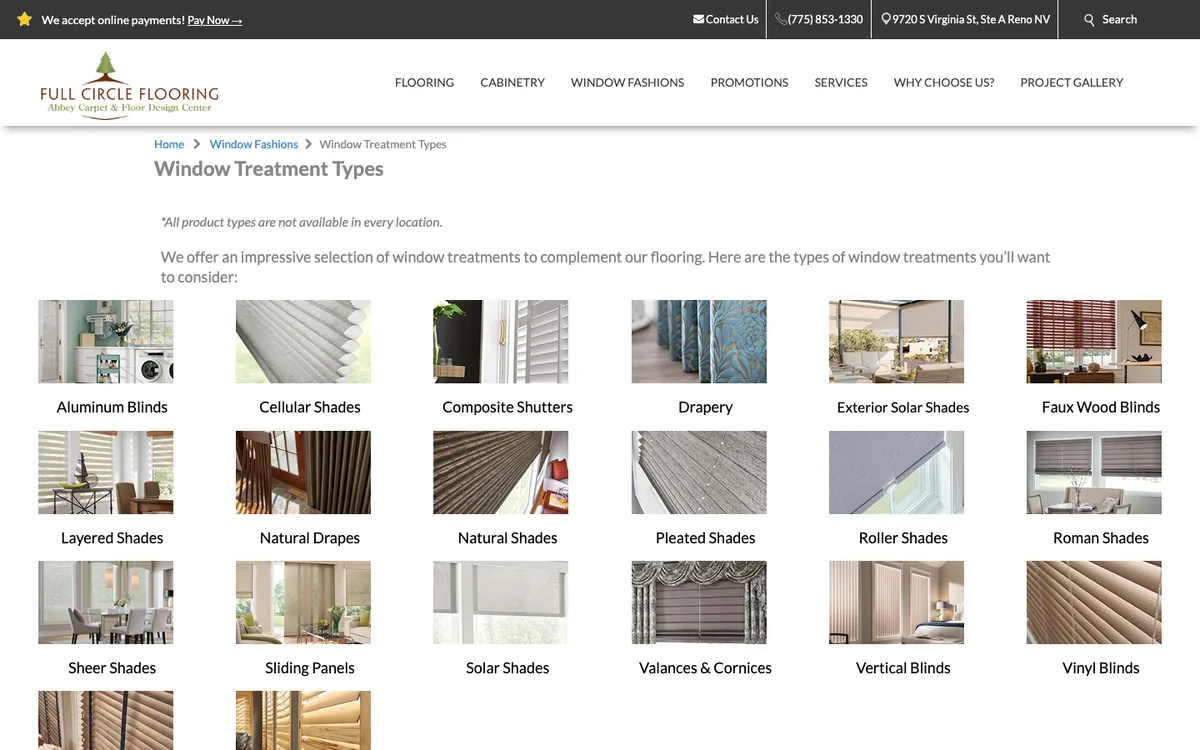
Task: Open the Project Gallery menu
Action: [1072, 83]
